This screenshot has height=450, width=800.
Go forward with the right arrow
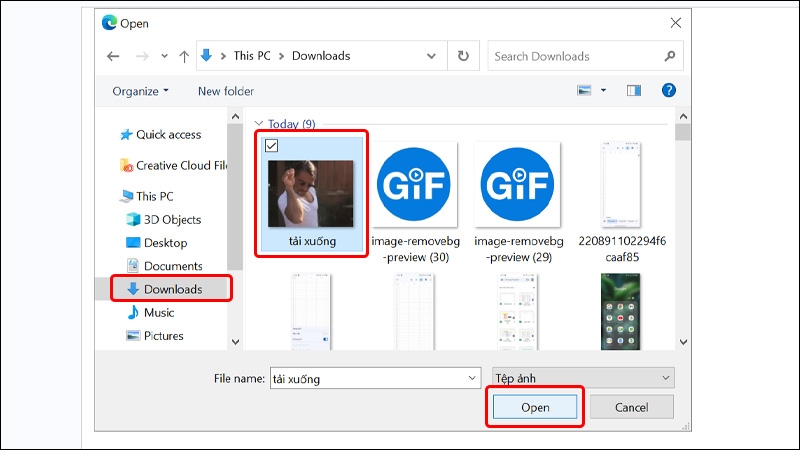pos(142,56)
